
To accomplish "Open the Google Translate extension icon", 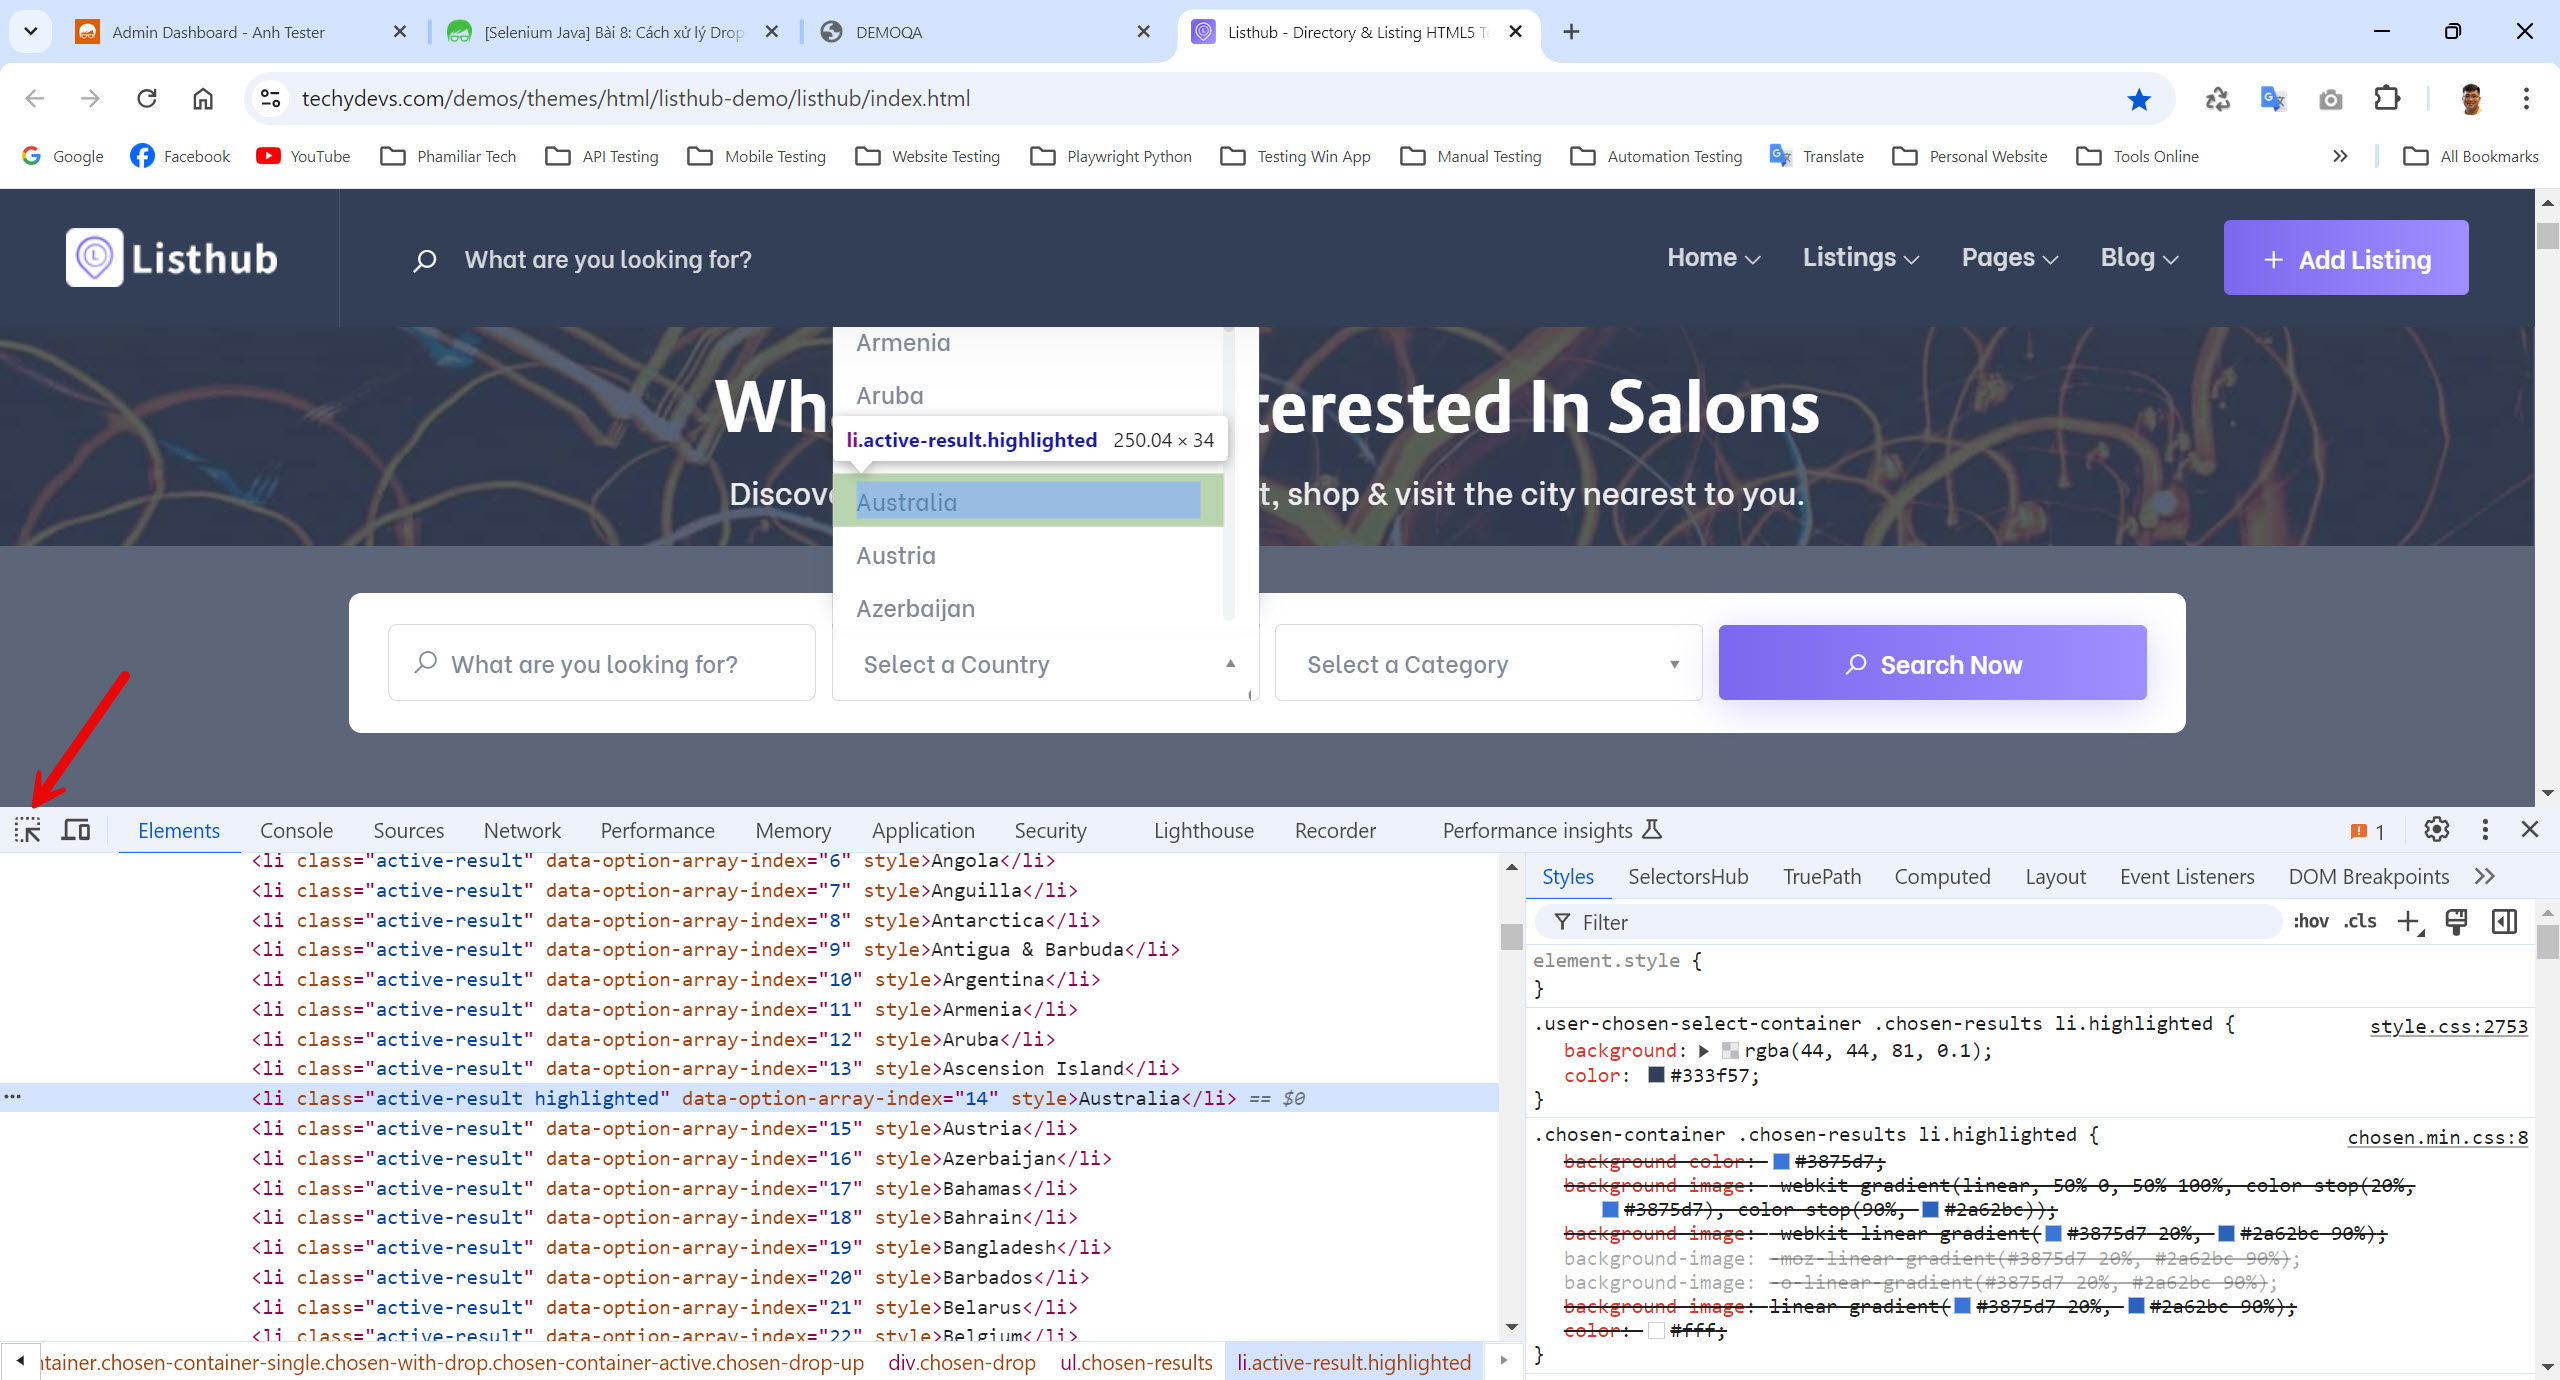I will [x=2273, y=98].
